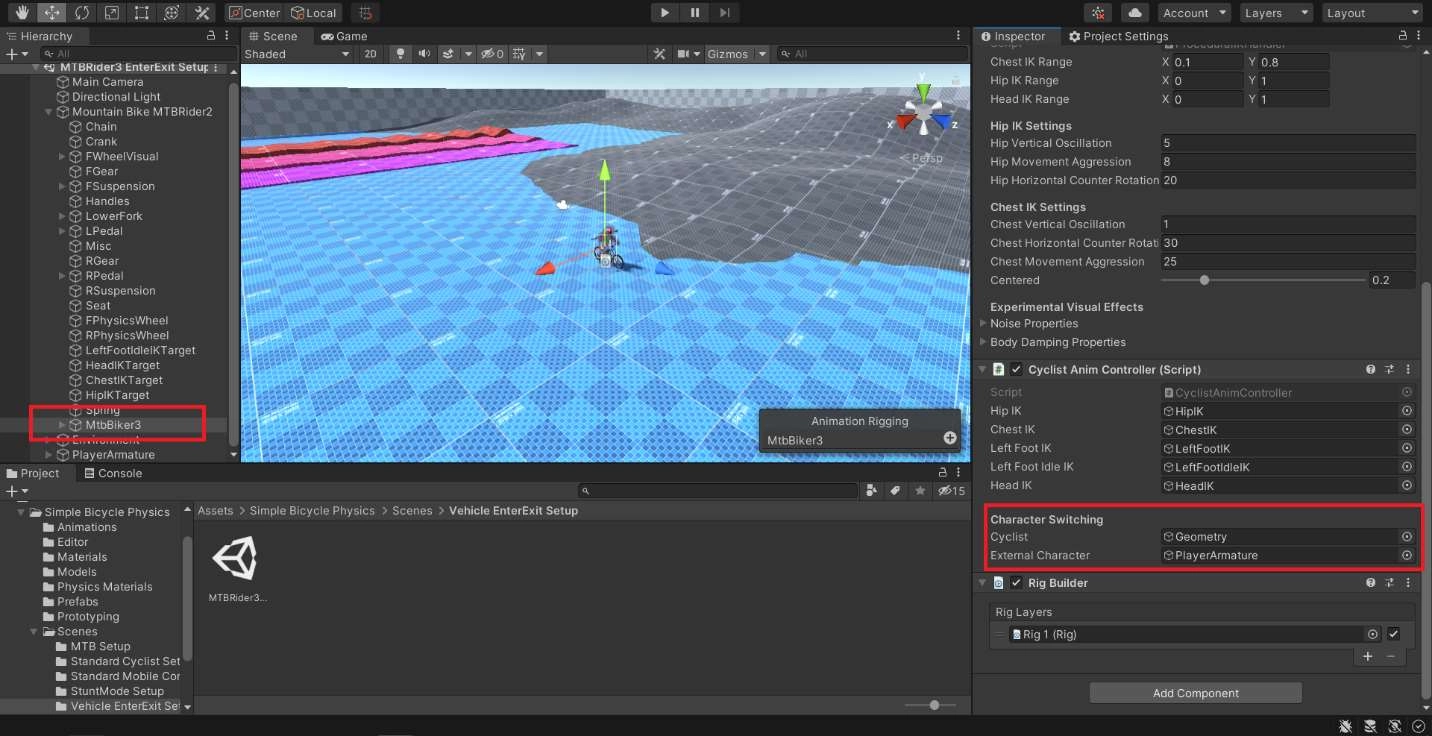This screenshot has width=1432, height=736.
Task: Select the Hand tool in toolbar
Action: click(x=22, y=13)
